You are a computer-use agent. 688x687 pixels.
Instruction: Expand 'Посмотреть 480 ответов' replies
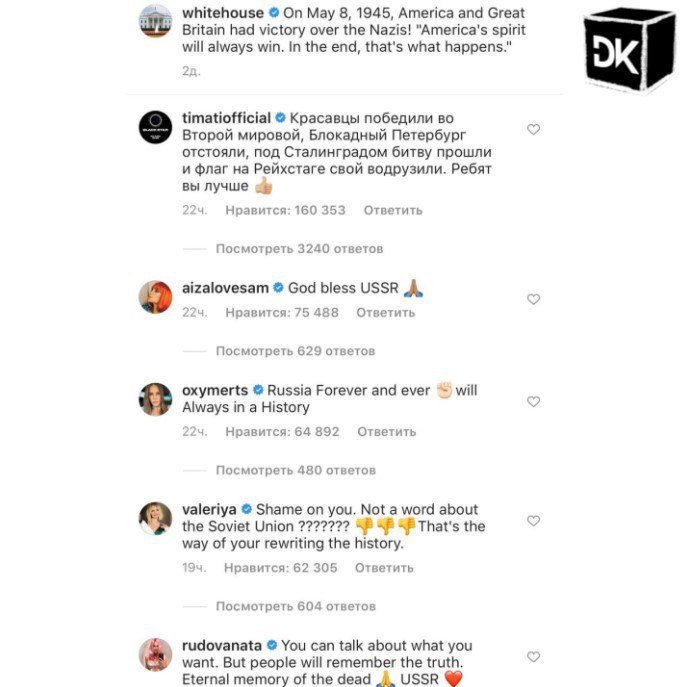[296, 470]
